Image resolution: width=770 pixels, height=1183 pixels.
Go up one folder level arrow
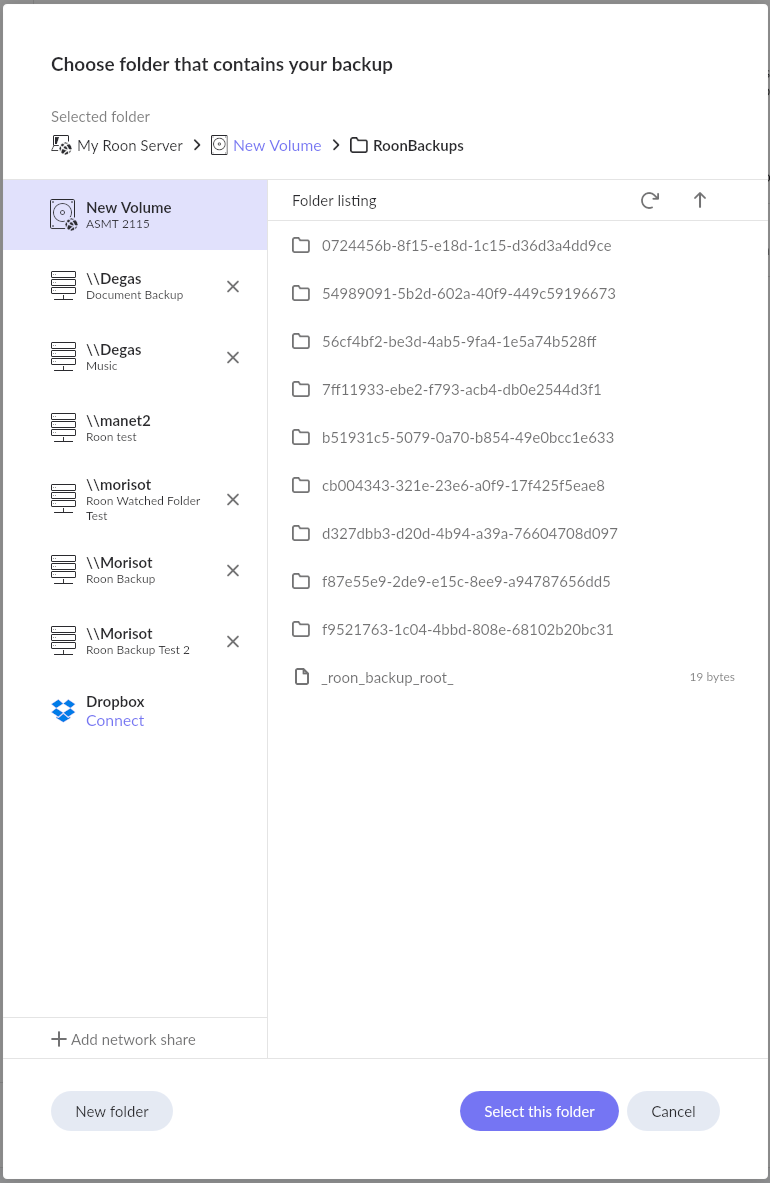coord(699,200)
